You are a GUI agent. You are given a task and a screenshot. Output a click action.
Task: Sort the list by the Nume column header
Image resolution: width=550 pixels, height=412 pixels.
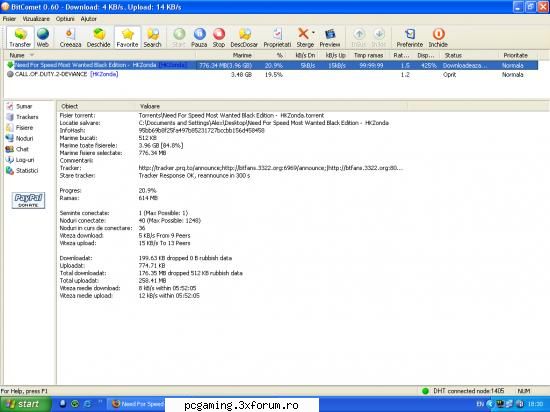[x=17, y=55]
